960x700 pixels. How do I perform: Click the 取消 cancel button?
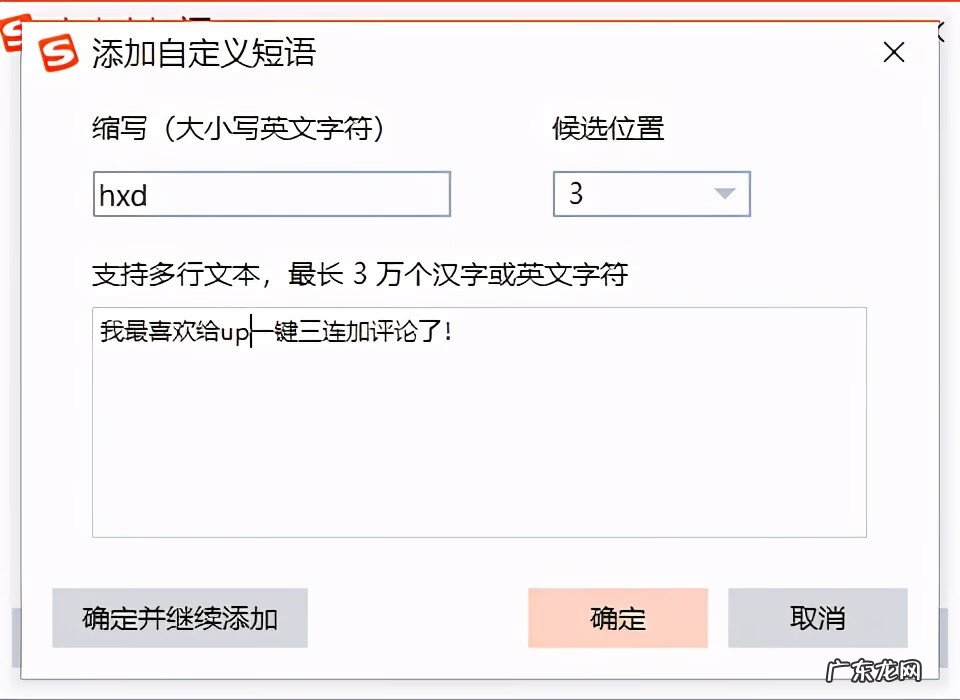click(818, 619)
